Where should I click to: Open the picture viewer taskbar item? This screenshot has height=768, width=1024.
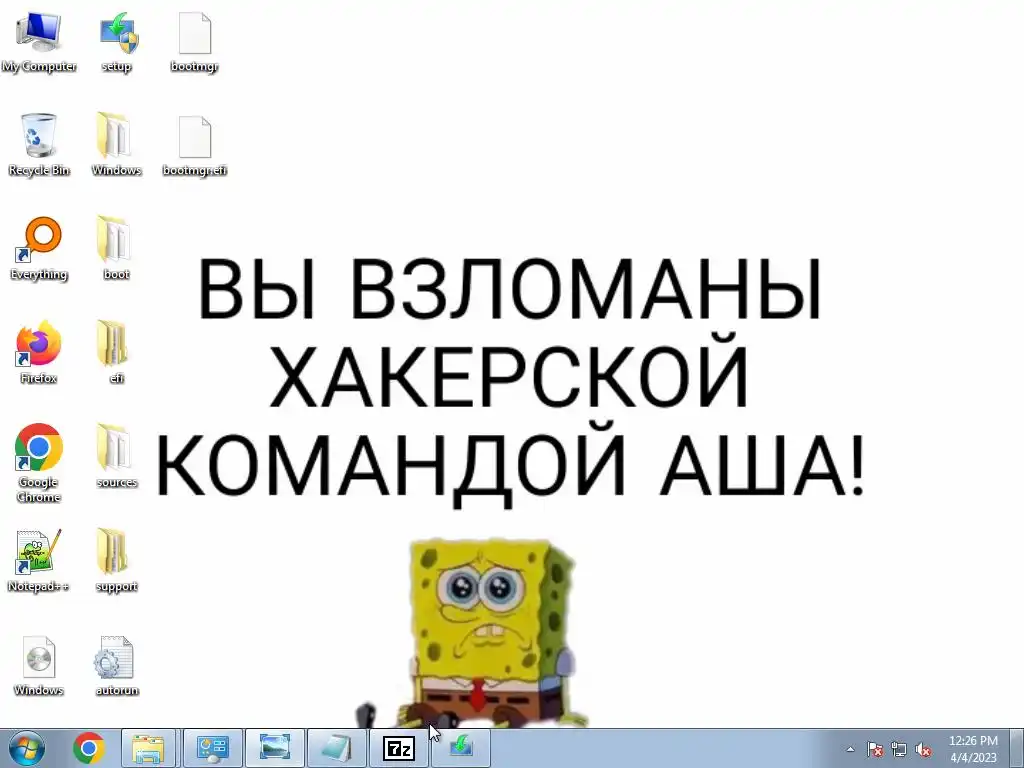coord(274,748)
